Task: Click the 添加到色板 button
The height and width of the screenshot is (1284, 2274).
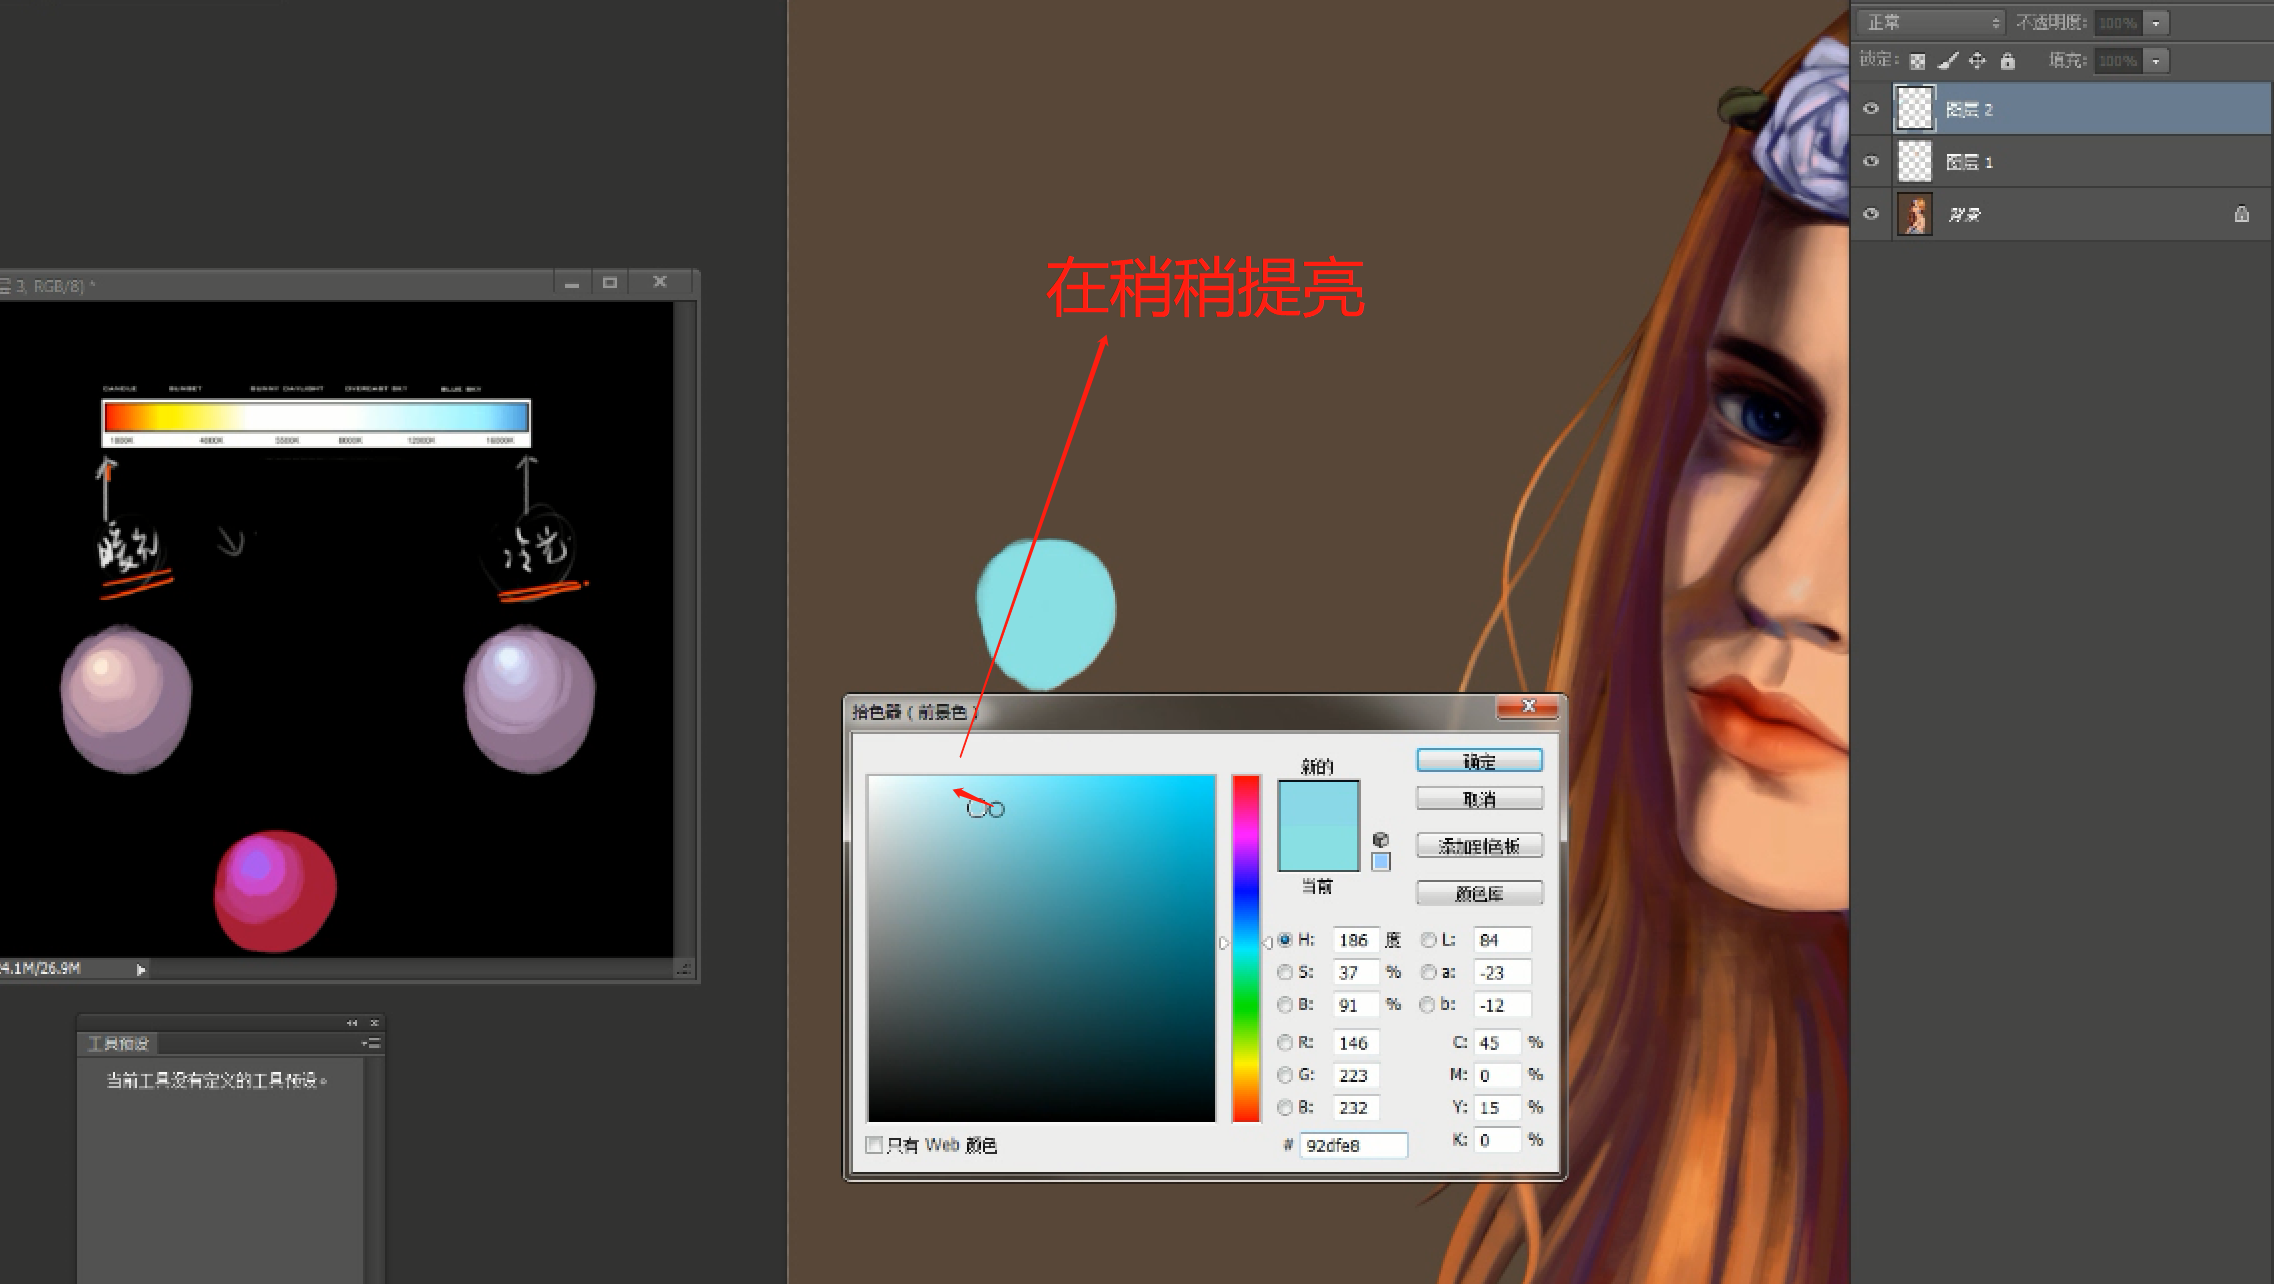Action: pyautogui.click(x=1479, y=846)
